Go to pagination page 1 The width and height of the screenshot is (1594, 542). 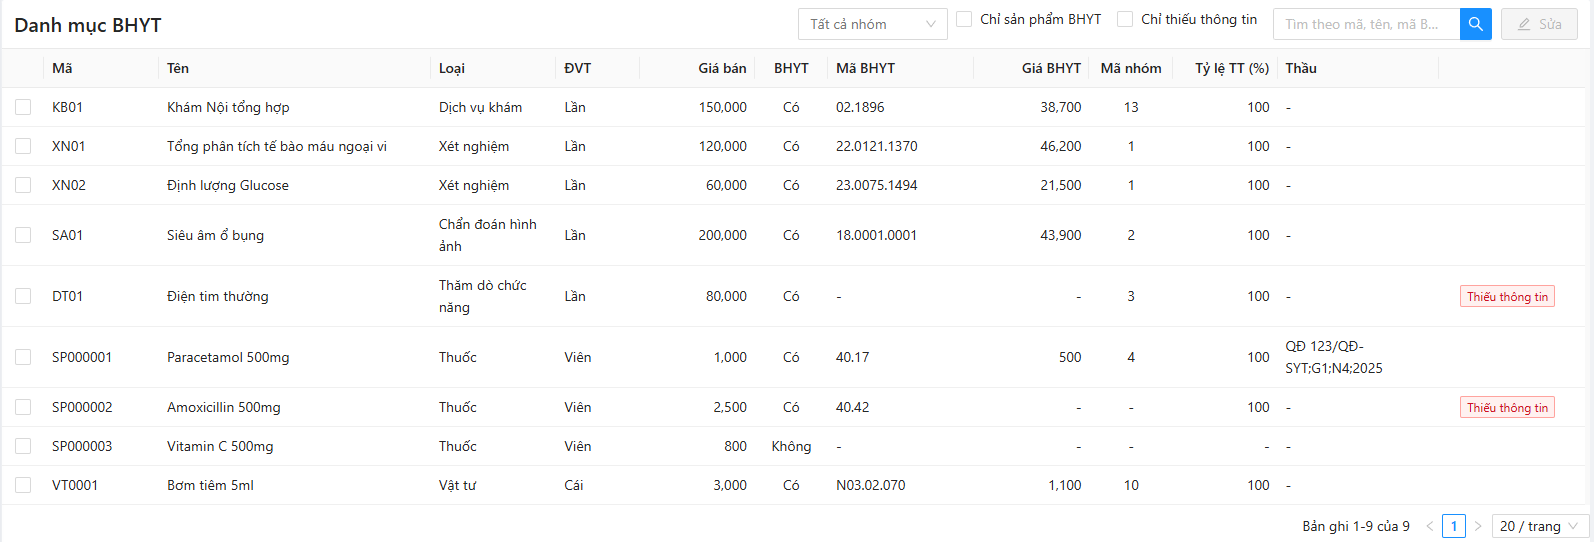(x=1454, y=526)
